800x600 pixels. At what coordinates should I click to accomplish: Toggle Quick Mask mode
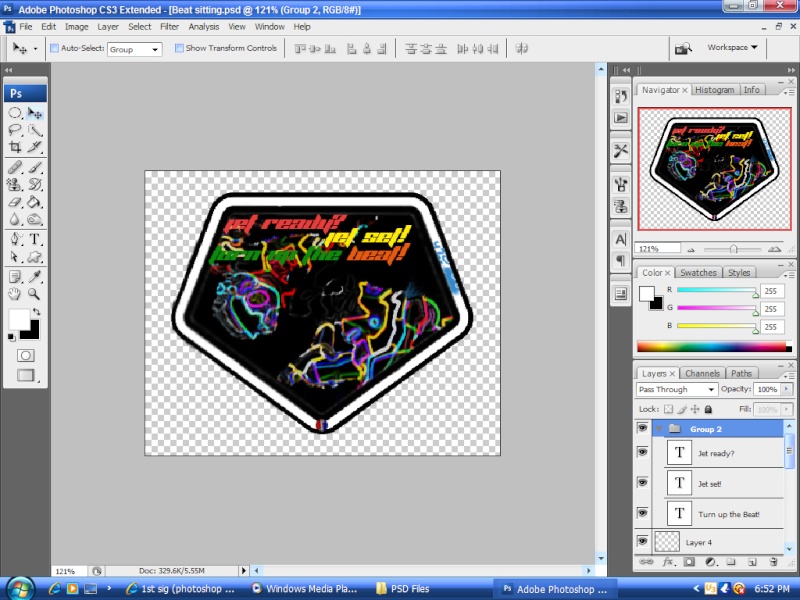(26, 355)
